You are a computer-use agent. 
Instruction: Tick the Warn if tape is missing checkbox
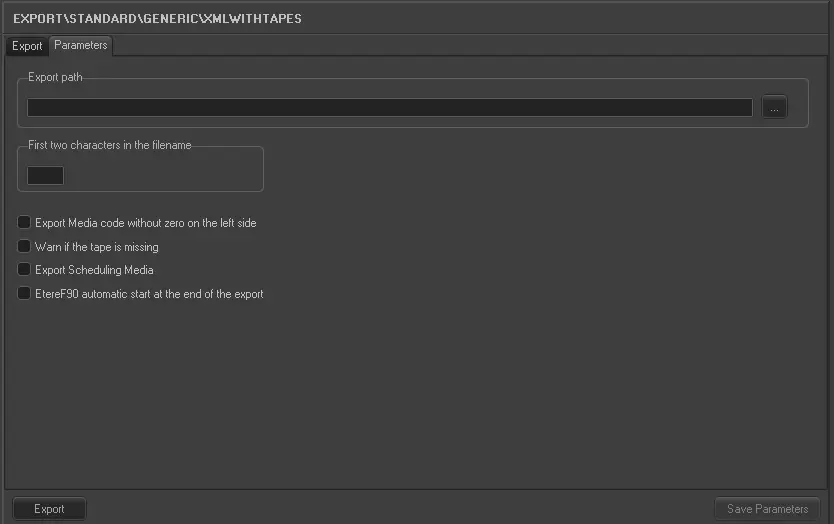click(25, 247)
